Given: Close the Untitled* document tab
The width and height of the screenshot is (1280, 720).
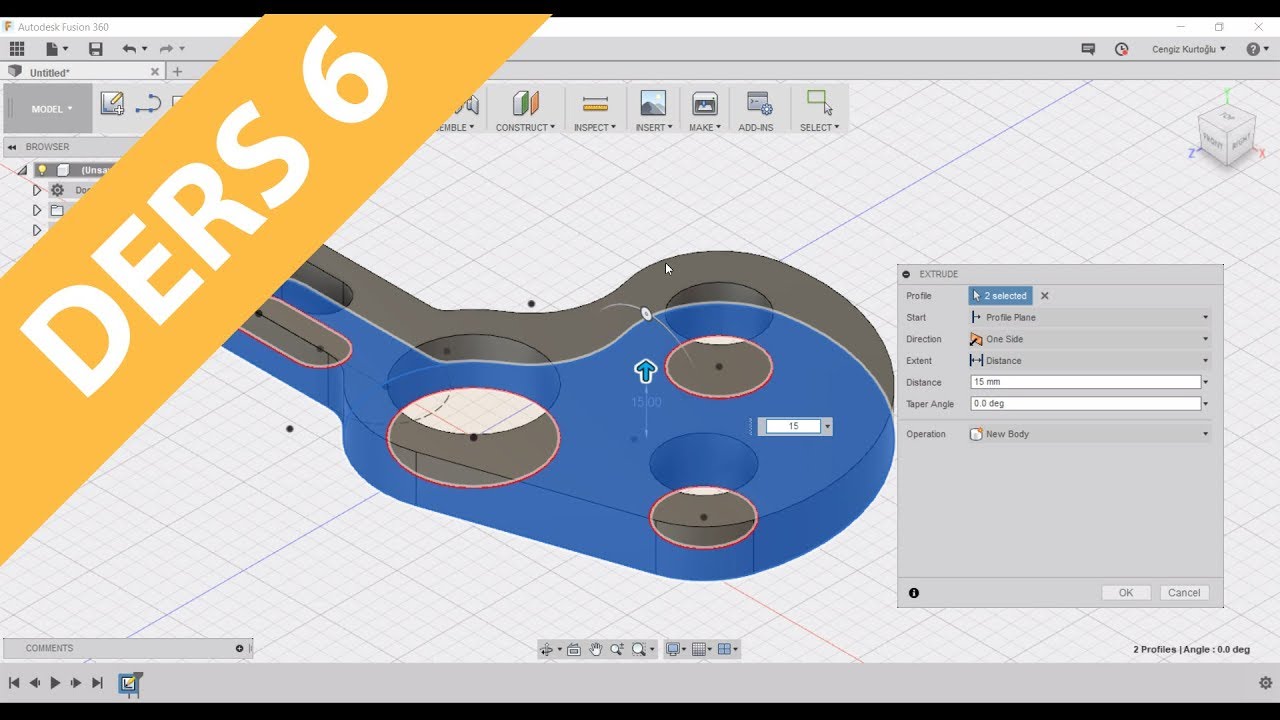Looking at the screenshot, I should (x=155, y=72).
